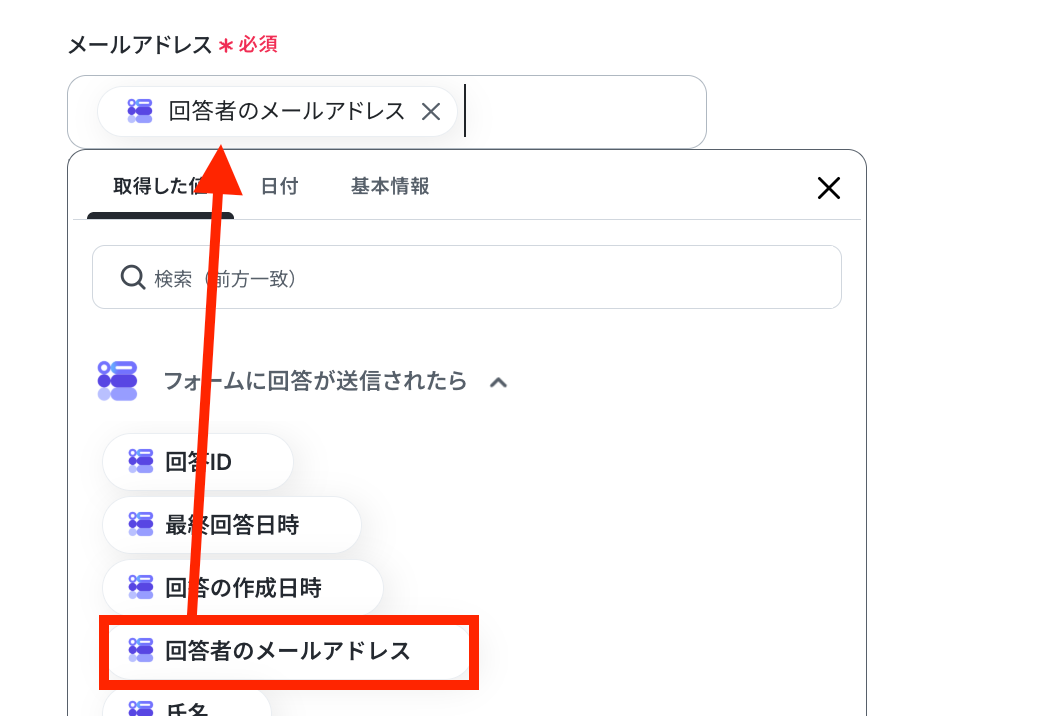
Task: Click the icon on the 回答の作成日時 chip
Action: (141, 588)
